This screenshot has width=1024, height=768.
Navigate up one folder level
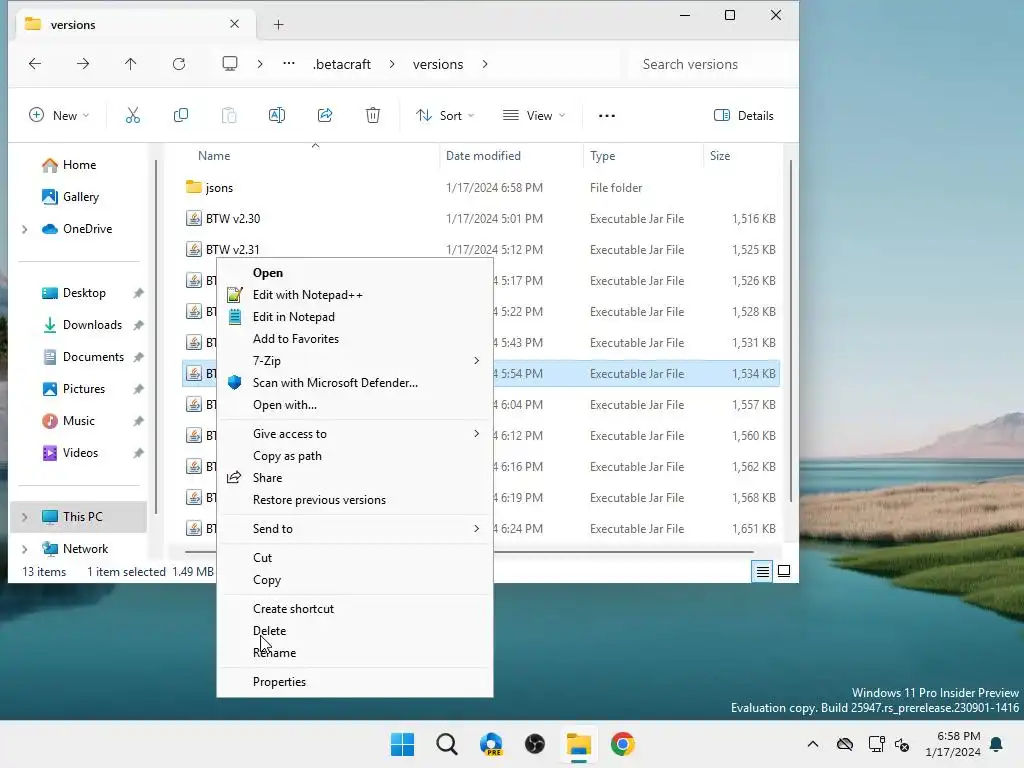tap(131, 64)
